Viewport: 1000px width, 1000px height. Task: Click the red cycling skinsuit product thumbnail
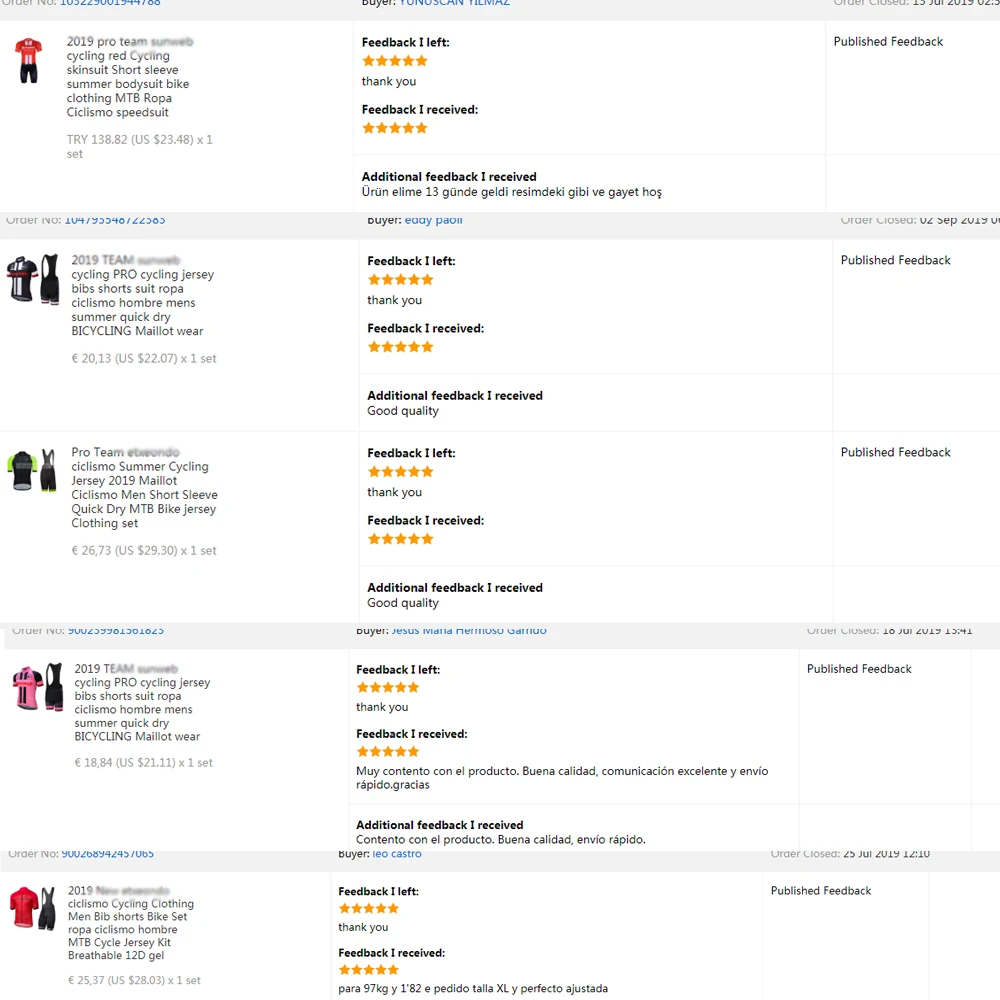click(x=29, y=60)
